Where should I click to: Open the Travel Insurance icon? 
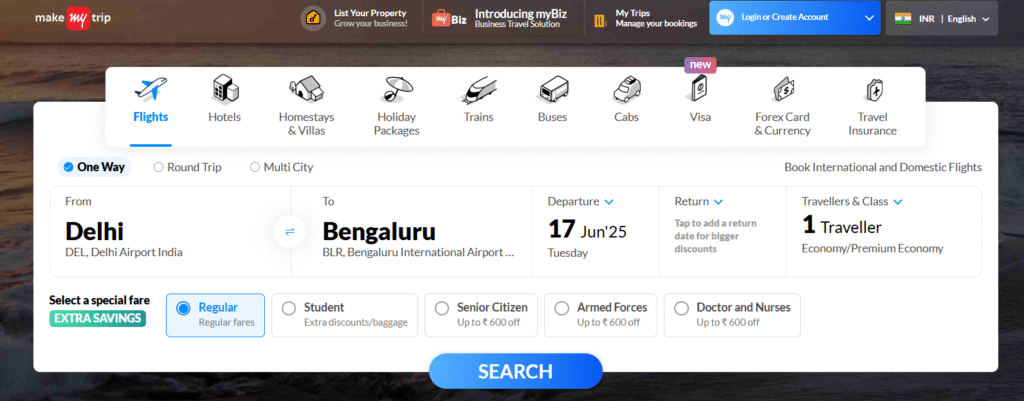[x=872, y=90]
